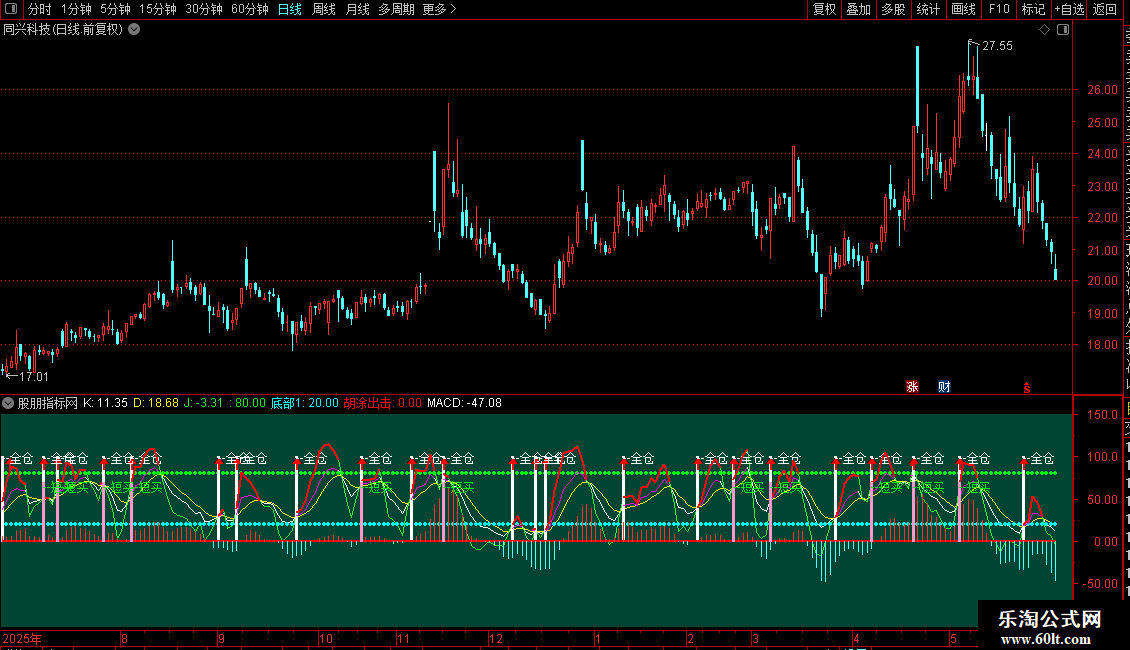
Task: Click the K: 11.35 indicator value
Action: click(105, 403)
